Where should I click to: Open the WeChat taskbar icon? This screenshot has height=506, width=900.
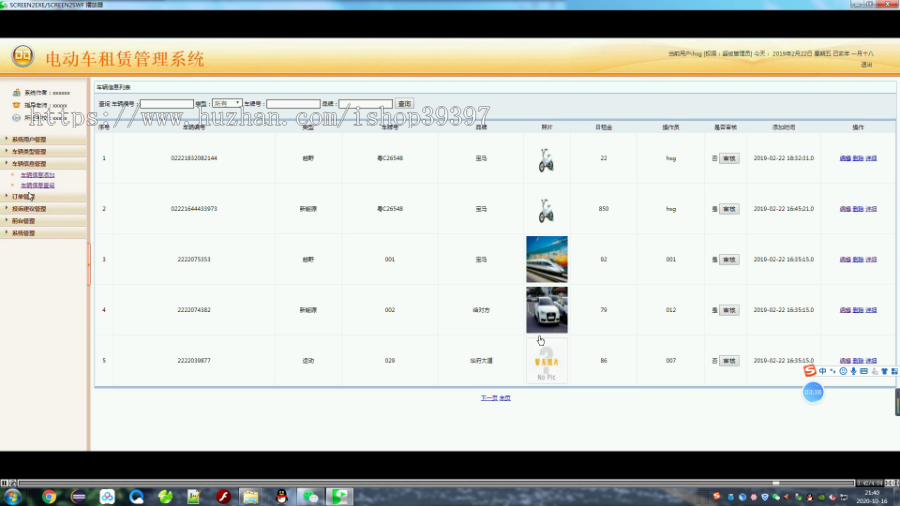click(x=310, y=497)
